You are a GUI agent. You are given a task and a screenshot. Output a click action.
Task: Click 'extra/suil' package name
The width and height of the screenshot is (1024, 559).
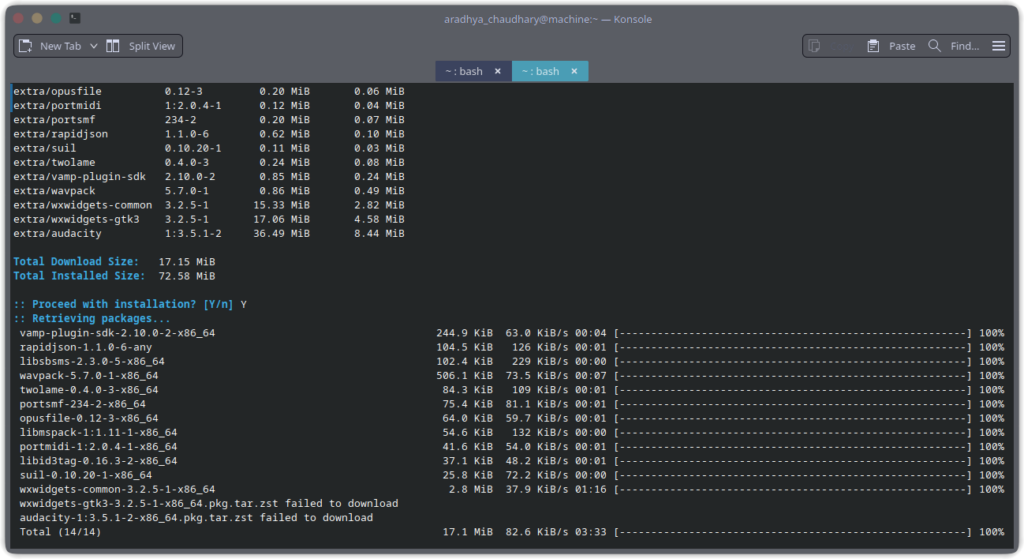click(44, 148)
